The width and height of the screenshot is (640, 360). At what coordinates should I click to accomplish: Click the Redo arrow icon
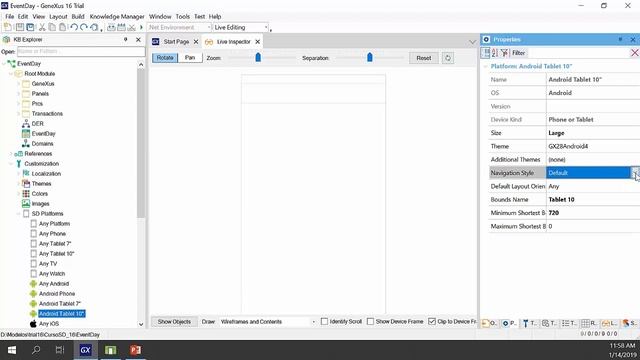coord(84,27)
